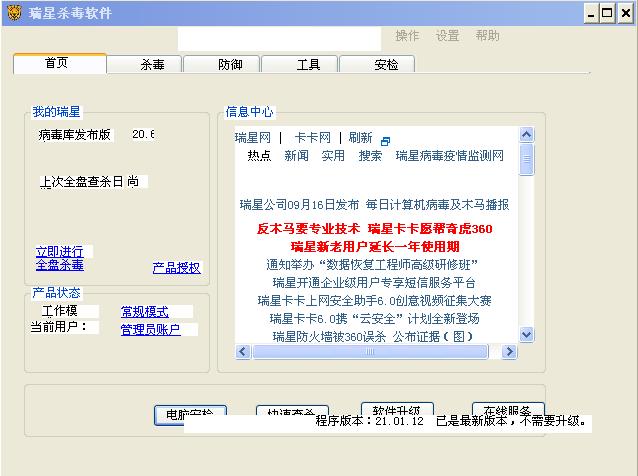The height and width of the screenshot is (476, 638).
Task: Open the 瑞星网 link
Action: coord(253,138)
